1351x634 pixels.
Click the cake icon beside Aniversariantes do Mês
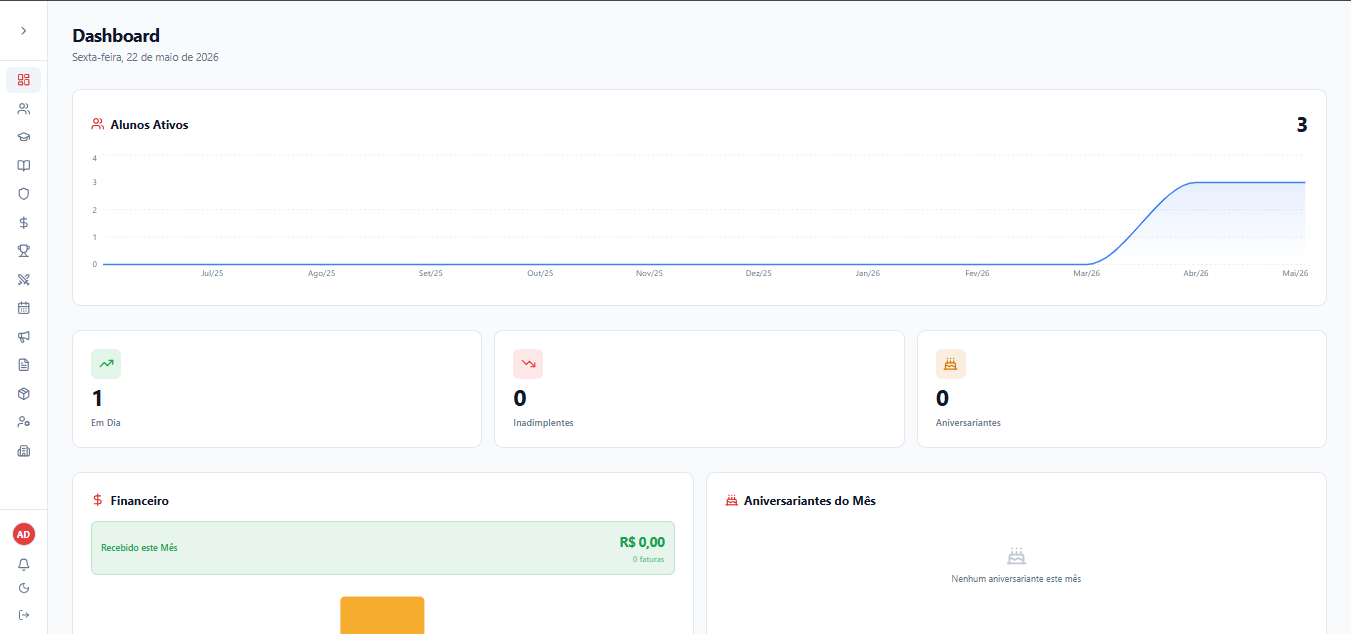tap(731, 500)
